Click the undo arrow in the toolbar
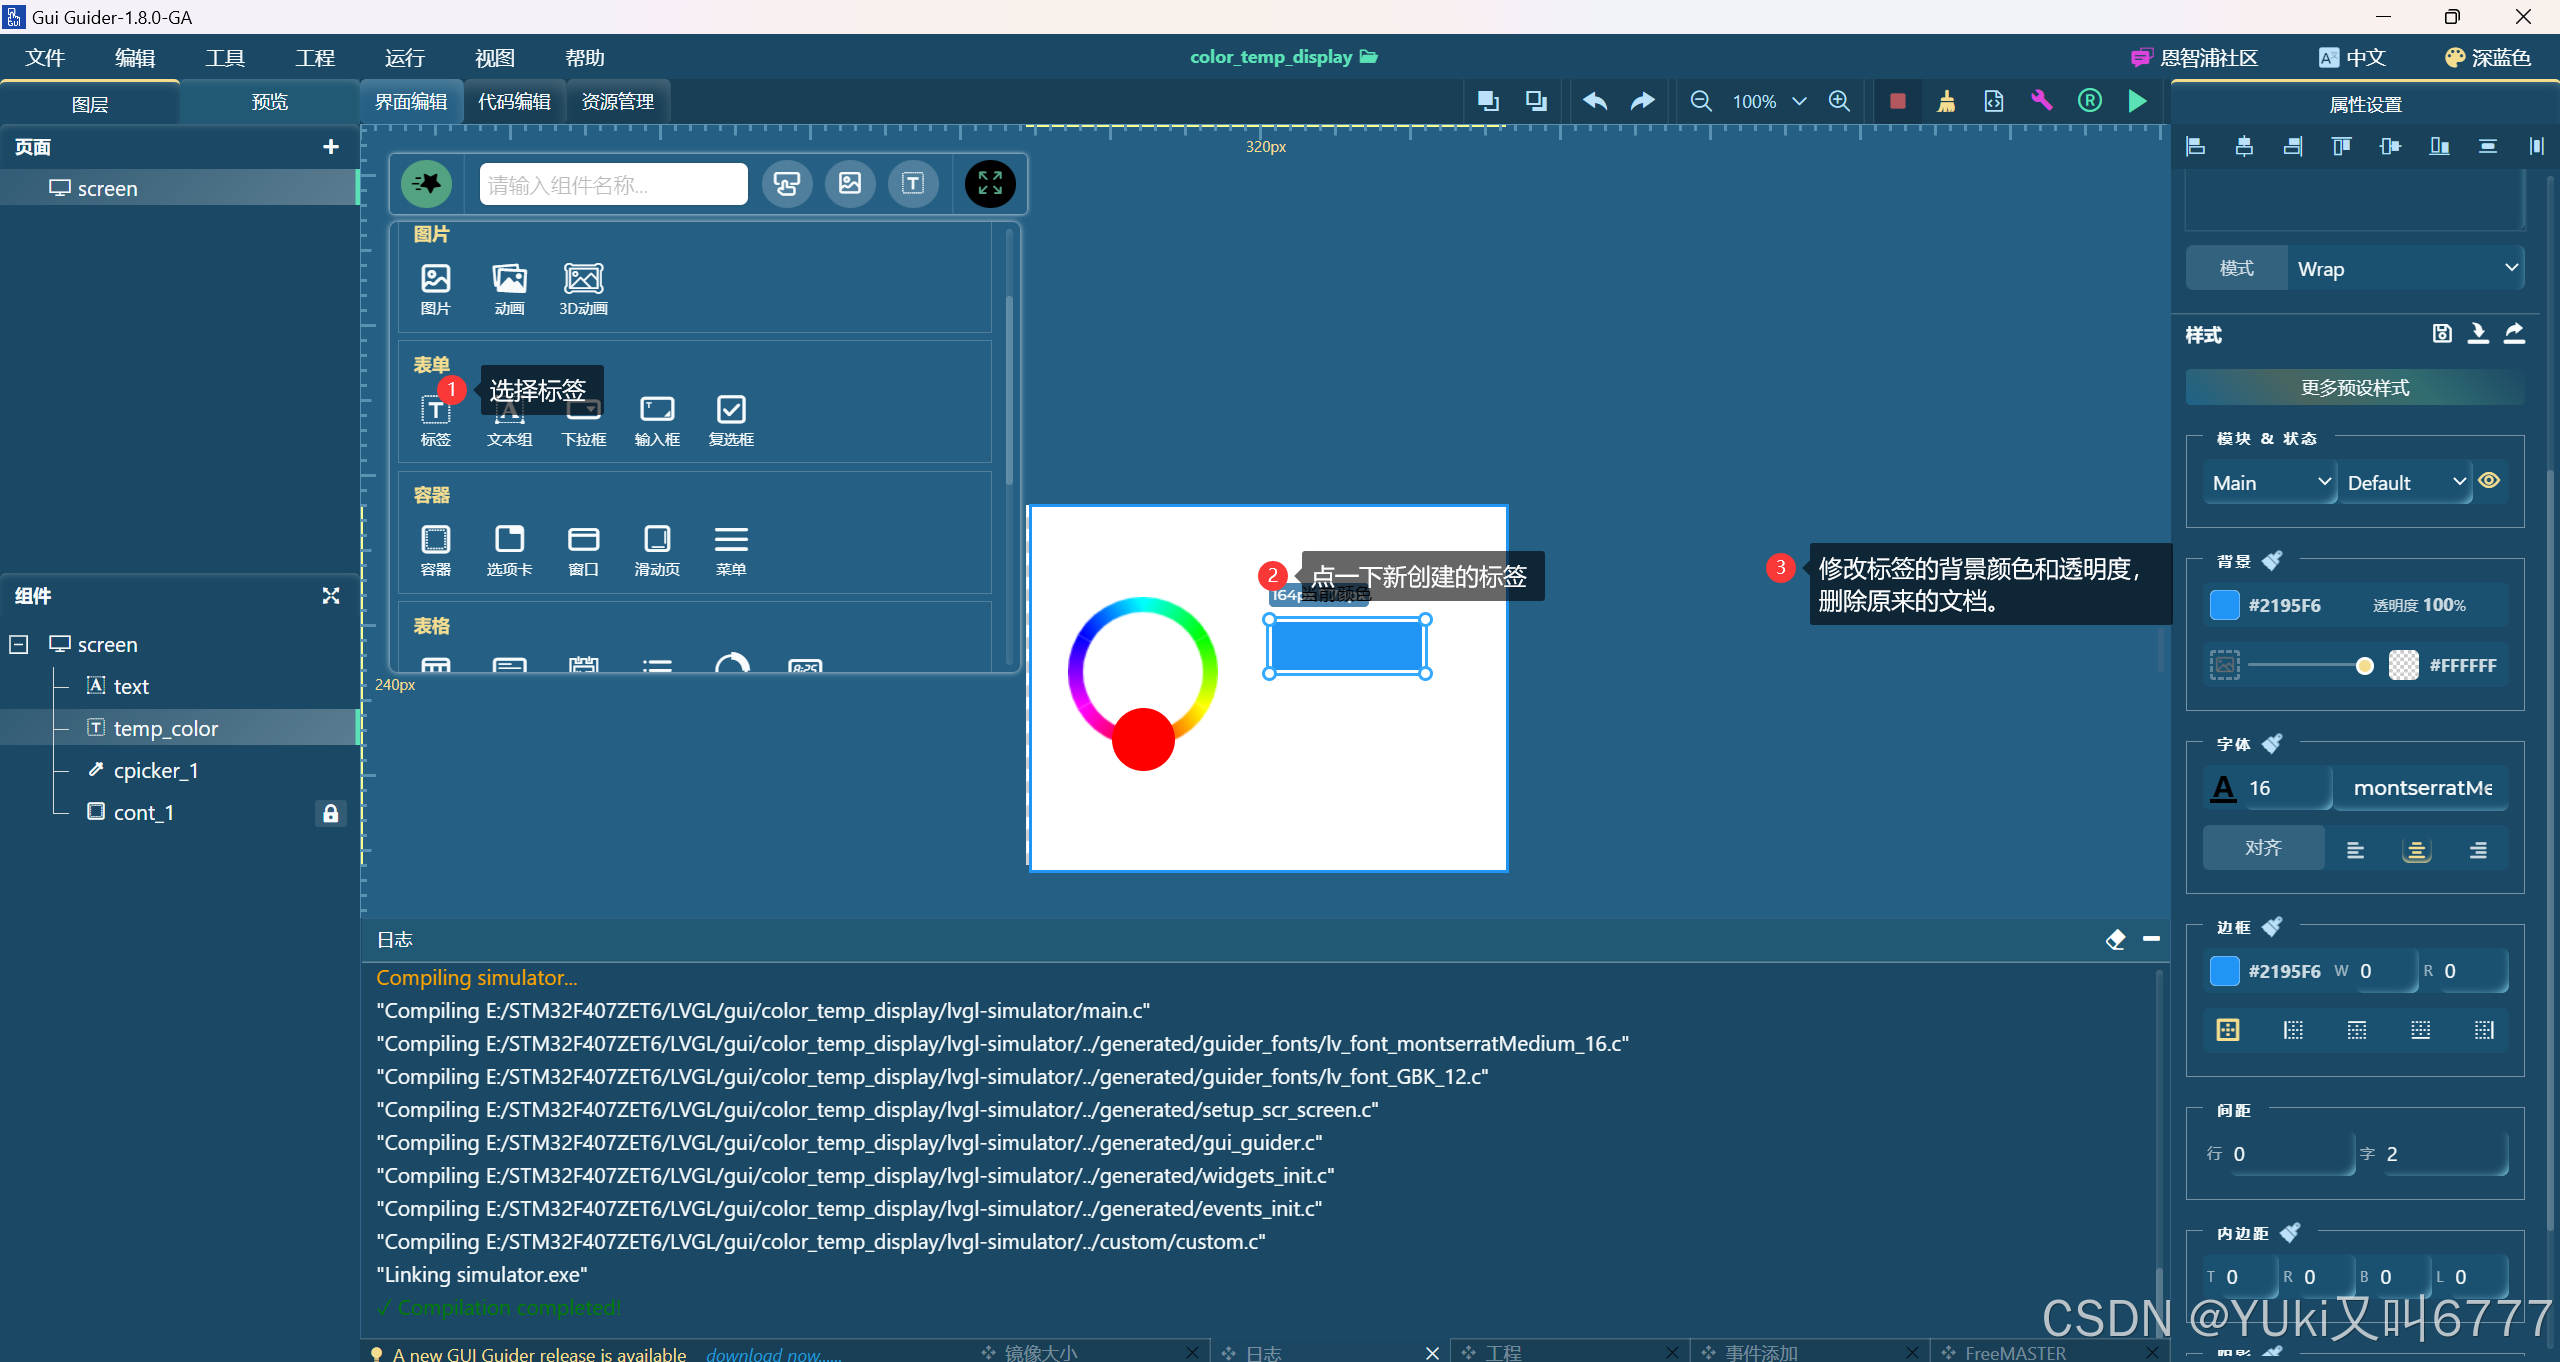 pos(1594,101)
